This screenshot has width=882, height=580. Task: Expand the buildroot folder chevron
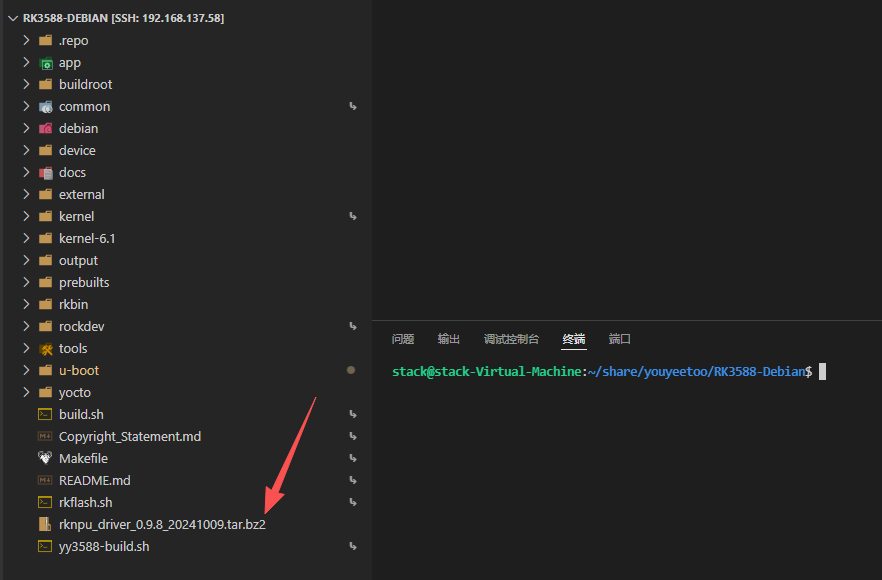click(26, 84)
